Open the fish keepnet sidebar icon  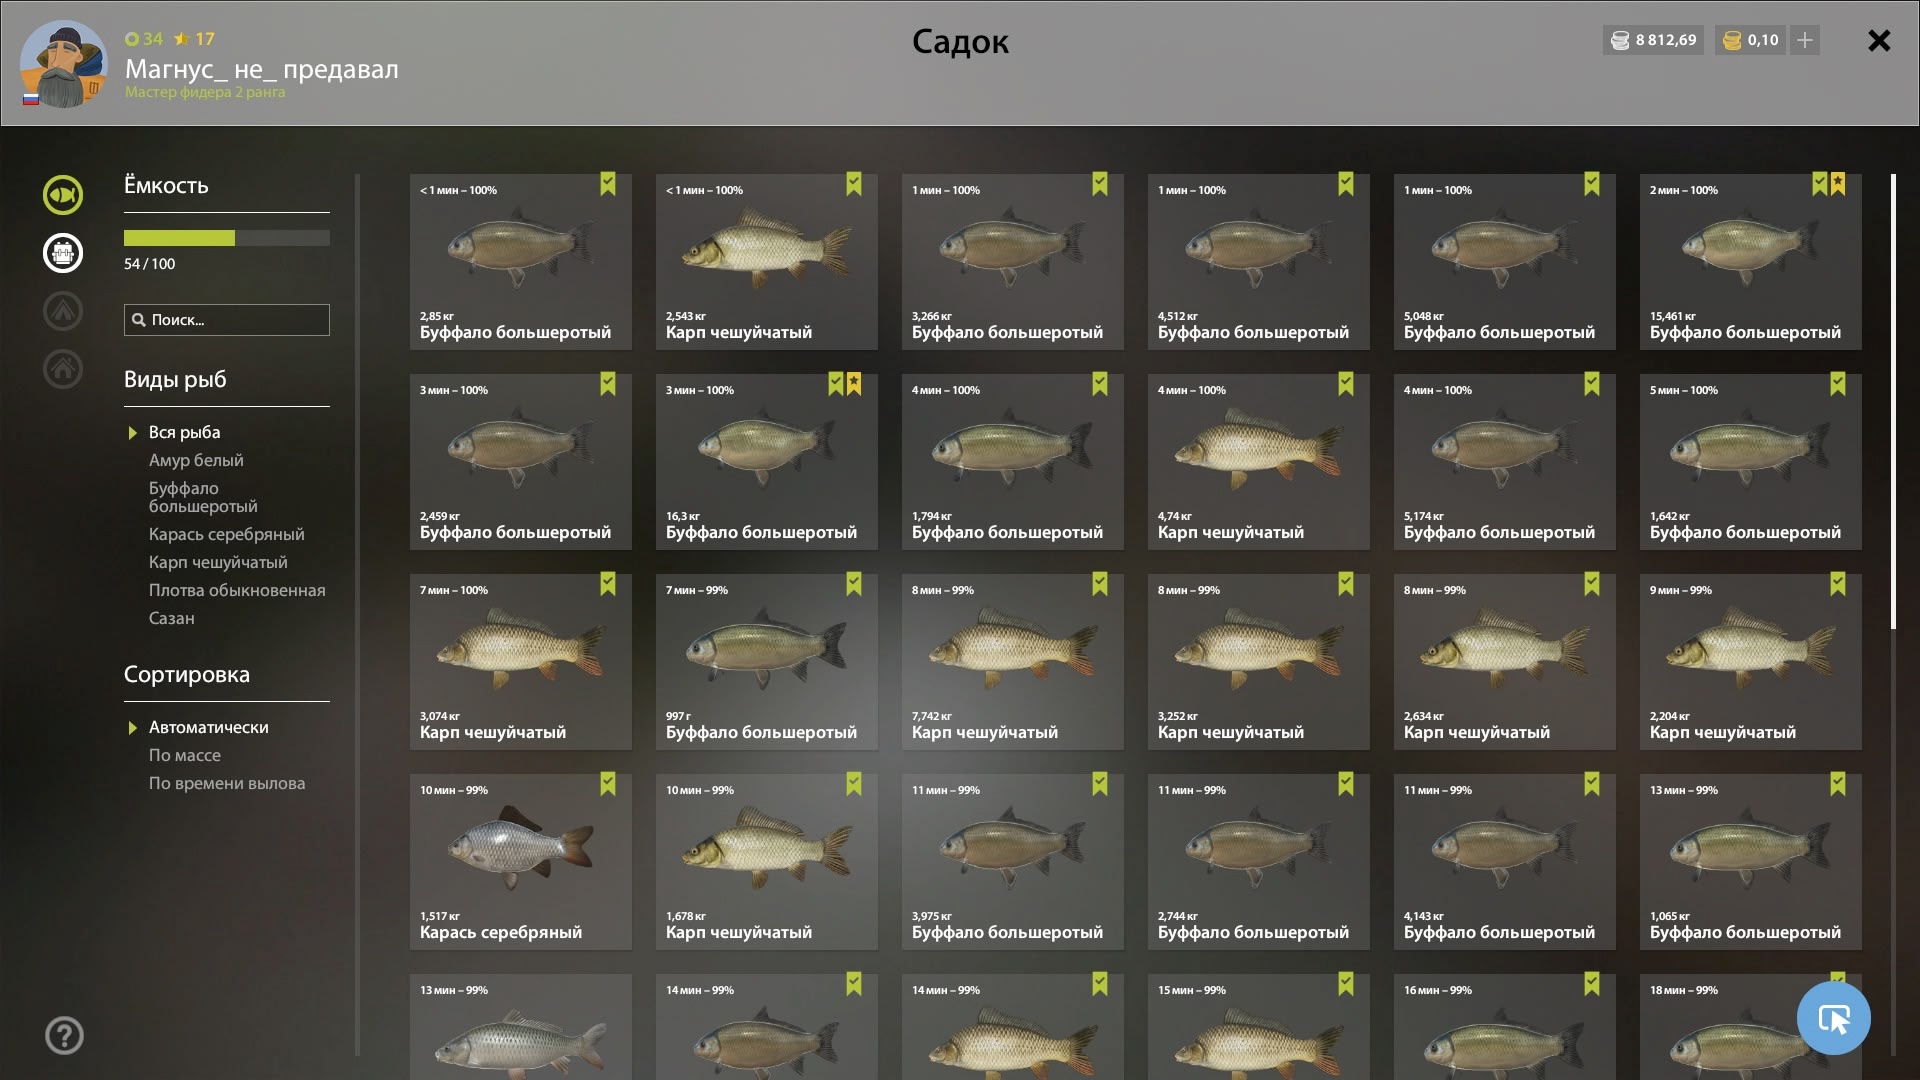[63, 195]
